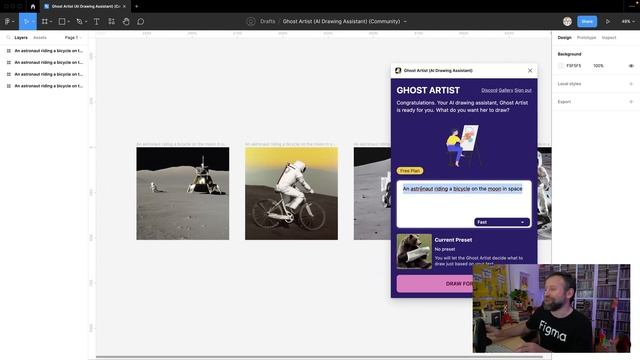Viewport: 640px width, 360px height.
Task: Click the frame title above bicycle image
Action: tap(290, 144)
